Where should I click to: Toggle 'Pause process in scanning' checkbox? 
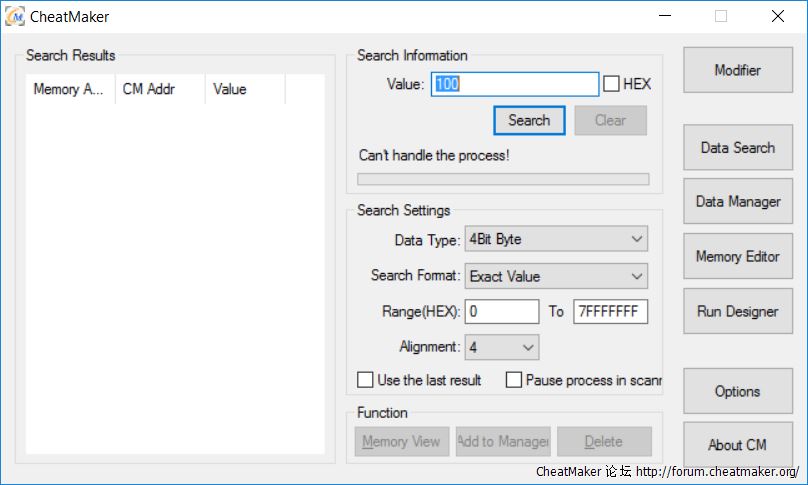[514, 380]
